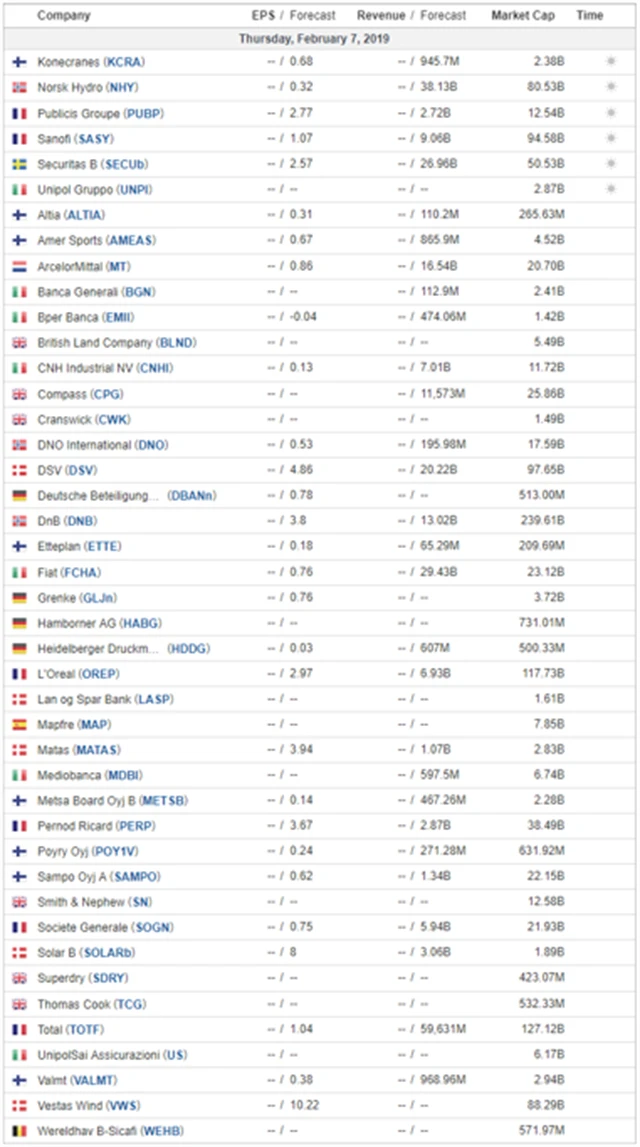Image resolution: width=640 pixels, height=1147 pixels.
Task: Click the time icon in the Sanofi row
Action: [x=612, y=138]
